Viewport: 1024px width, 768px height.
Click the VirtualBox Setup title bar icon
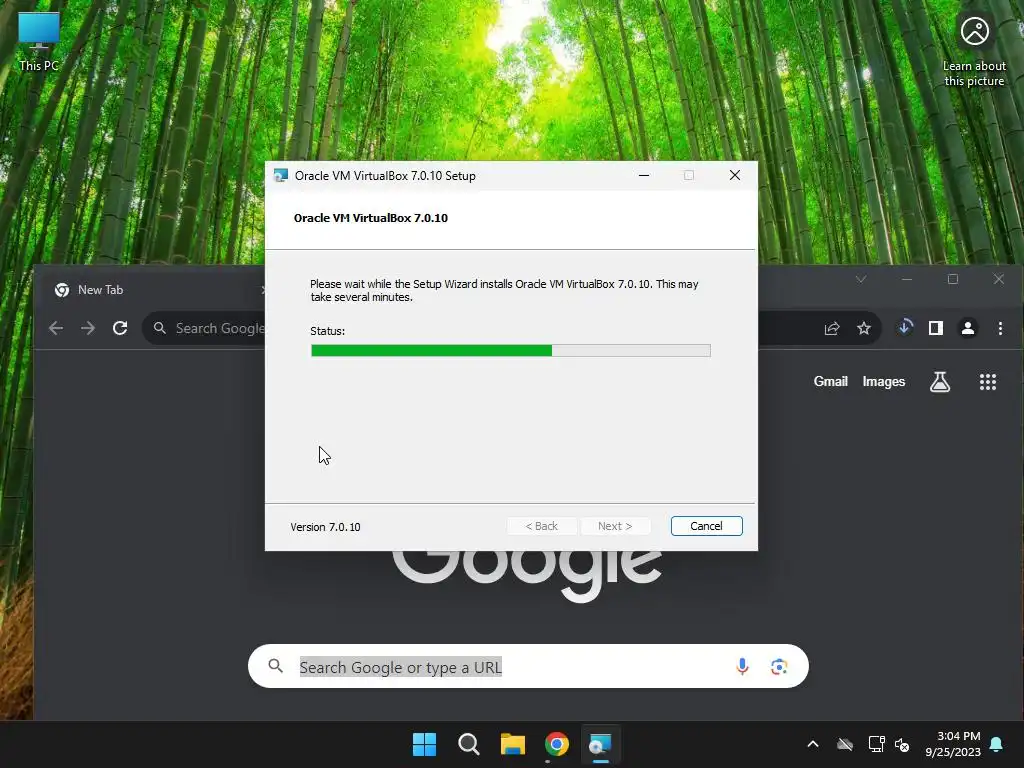coord(281,175)
